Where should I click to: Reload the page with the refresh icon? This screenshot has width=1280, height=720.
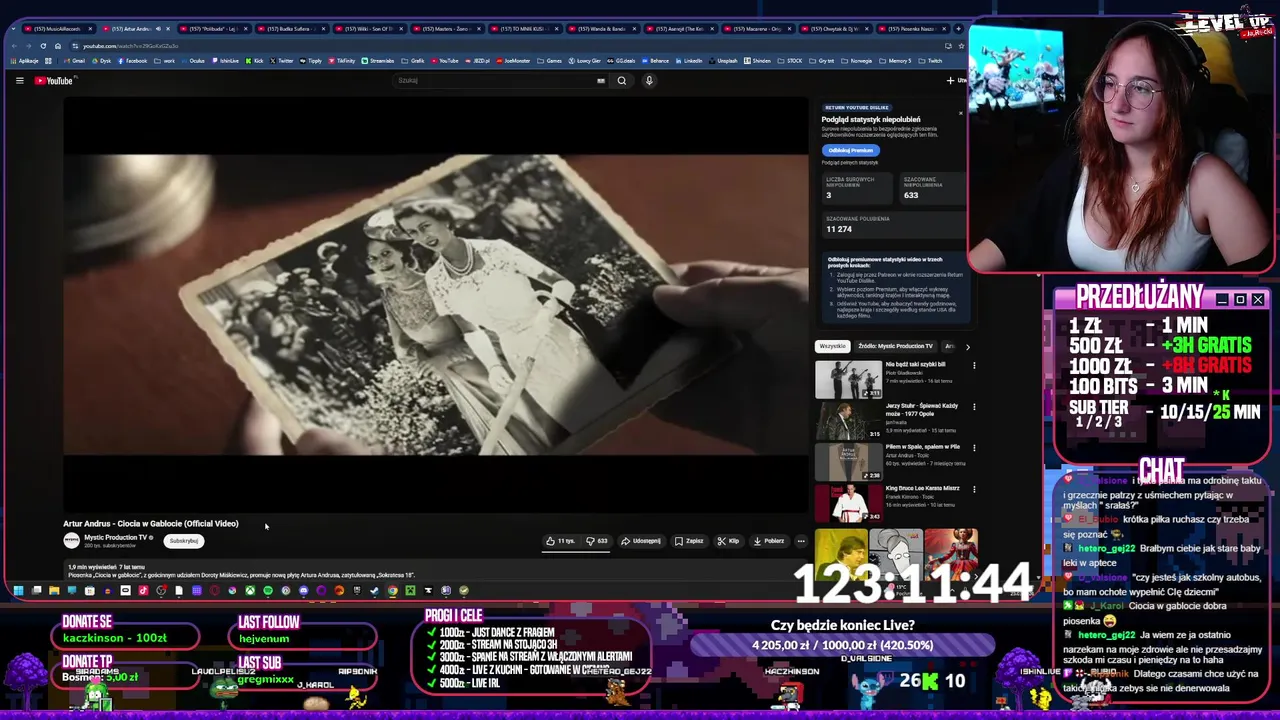tap(43, 46)
